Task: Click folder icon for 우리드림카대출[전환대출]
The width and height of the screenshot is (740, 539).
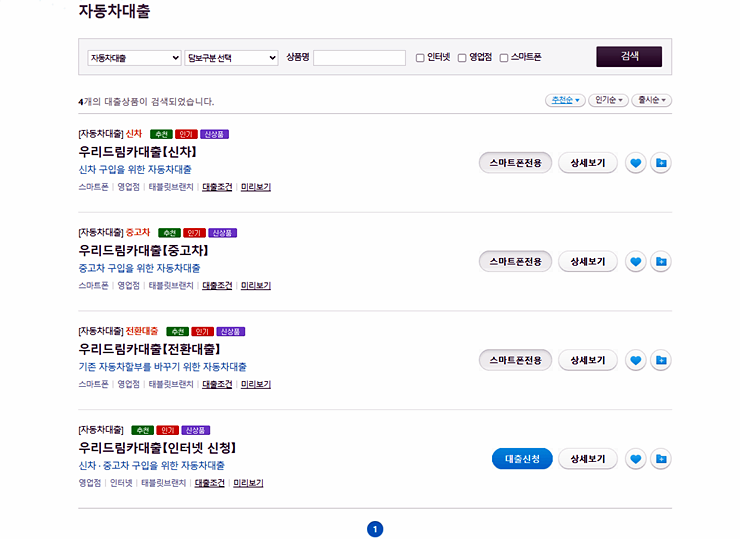Action: tap(661, 360)
